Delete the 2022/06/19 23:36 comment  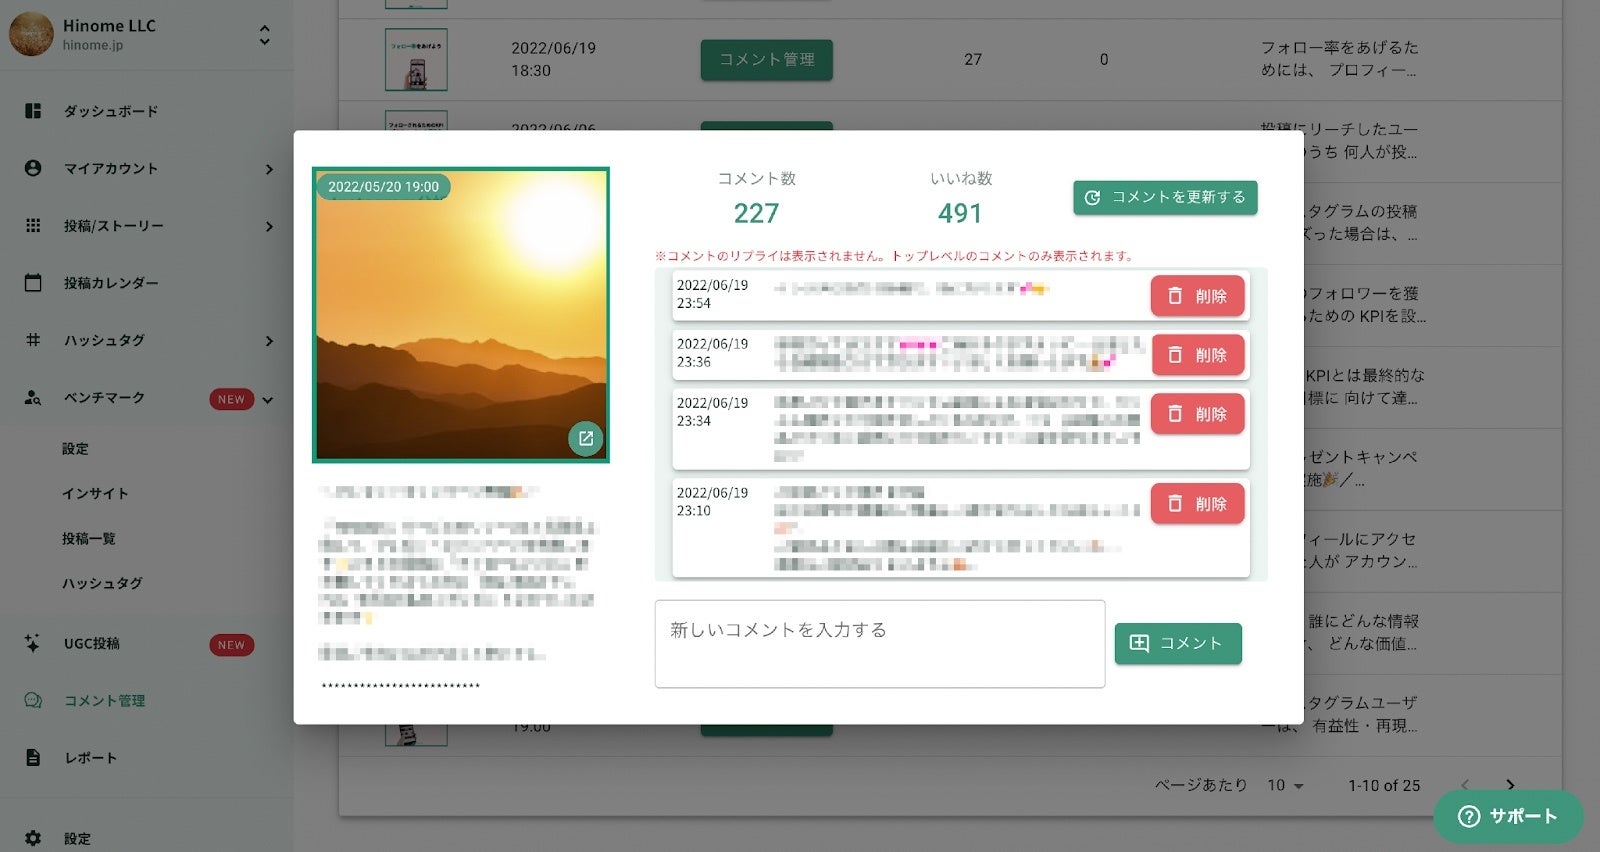pos(1198,355)
